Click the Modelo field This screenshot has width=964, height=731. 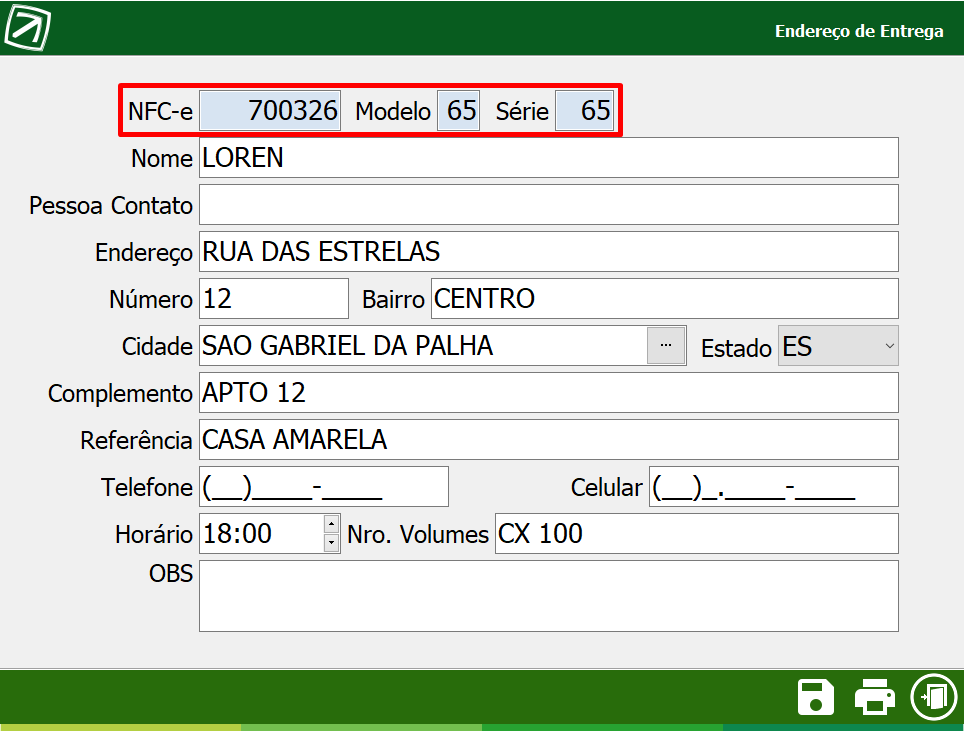pyautogui.click(x=459, y=111)
